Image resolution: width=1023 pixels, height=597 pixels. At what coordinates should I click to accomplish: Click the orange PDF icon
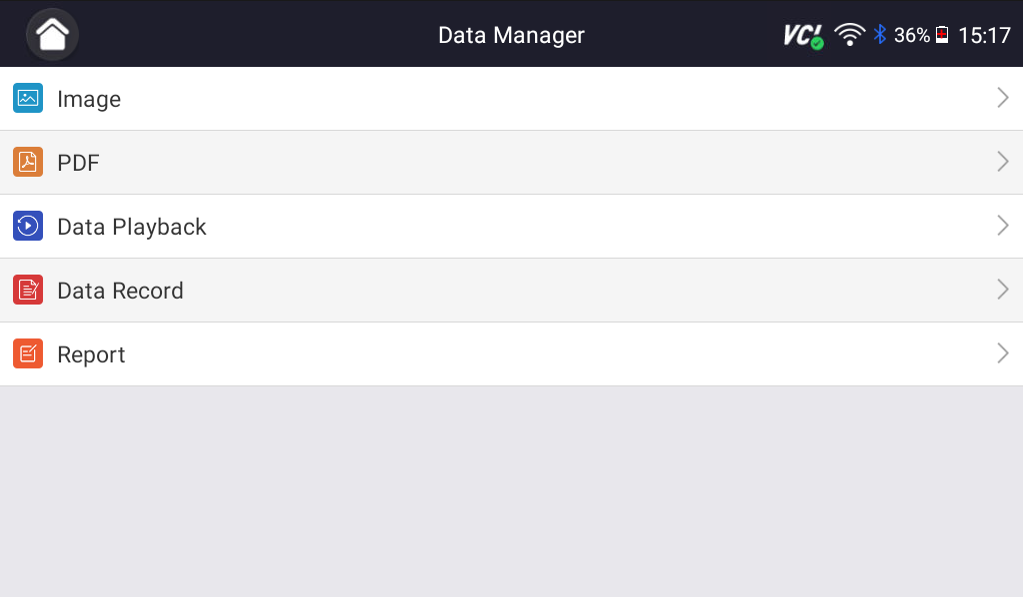tap(28, 162)
